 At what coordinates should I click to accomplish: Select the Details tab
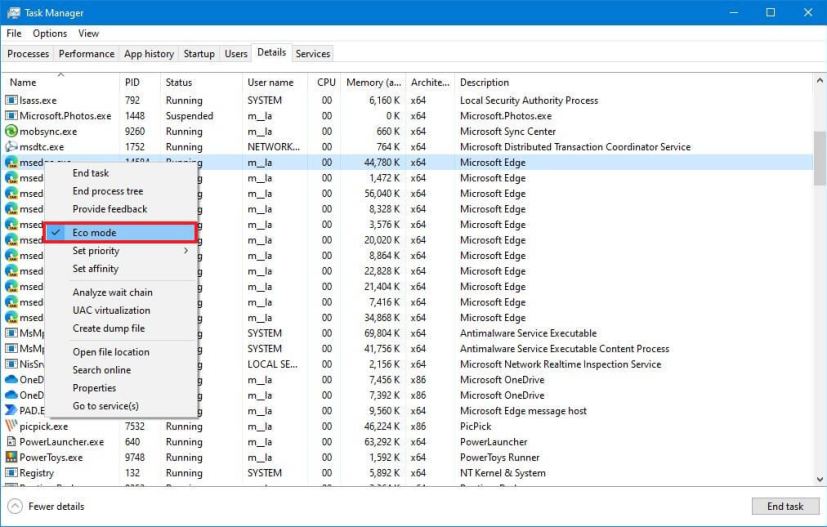coord(272,52)
